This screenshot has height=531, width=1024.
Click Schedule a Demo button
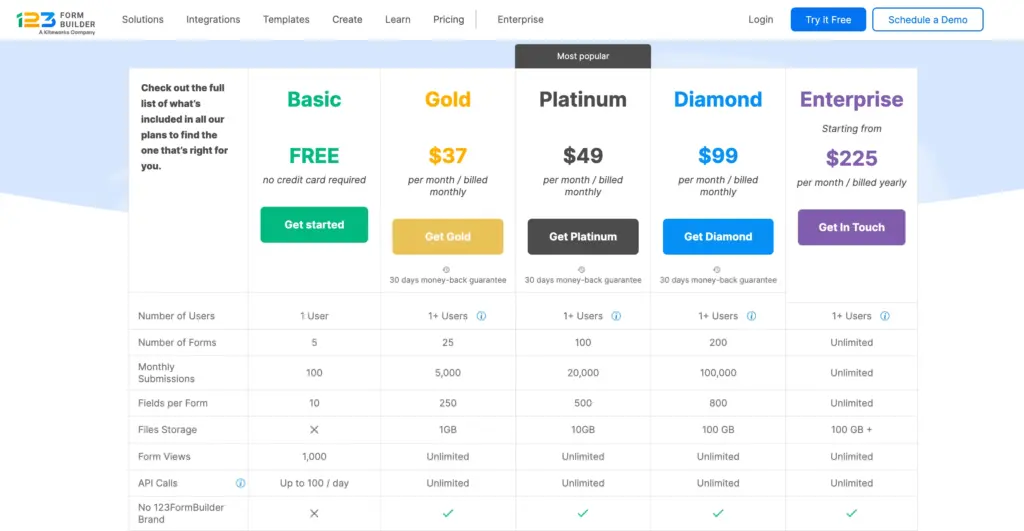(927, 20)
